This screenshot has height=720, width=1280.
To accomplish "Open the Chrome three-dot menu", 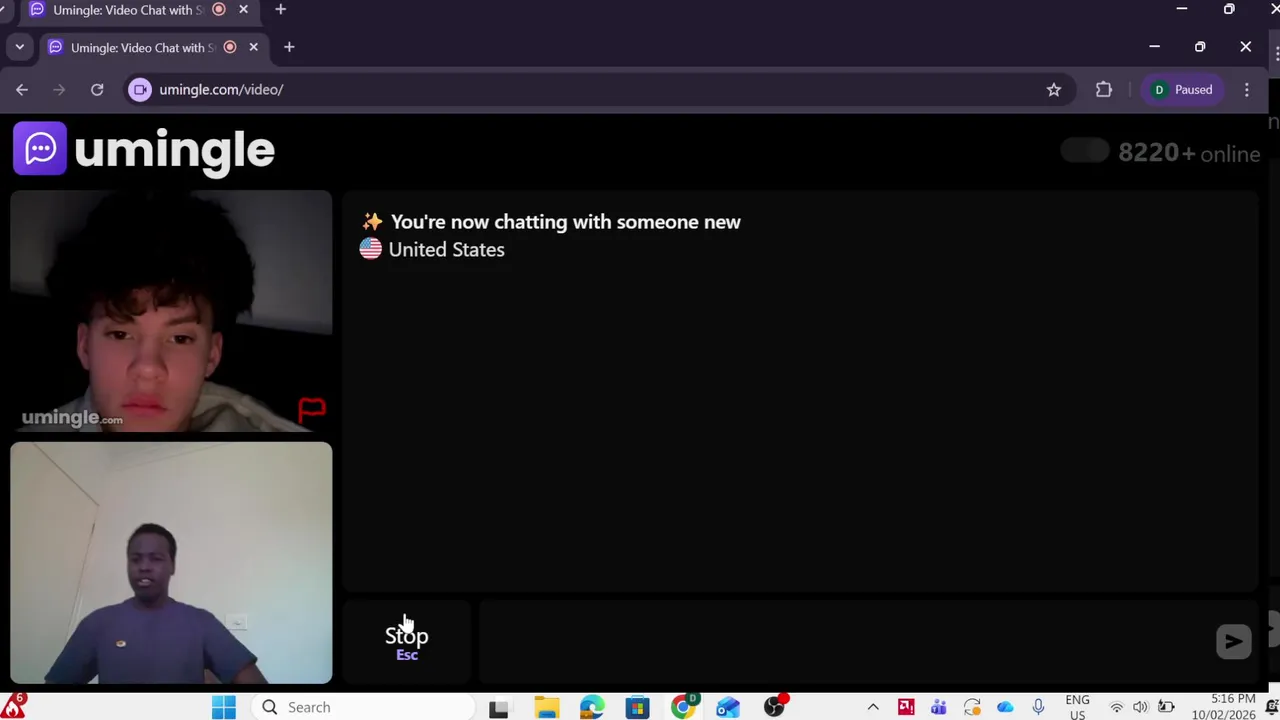I will 1247,89.
